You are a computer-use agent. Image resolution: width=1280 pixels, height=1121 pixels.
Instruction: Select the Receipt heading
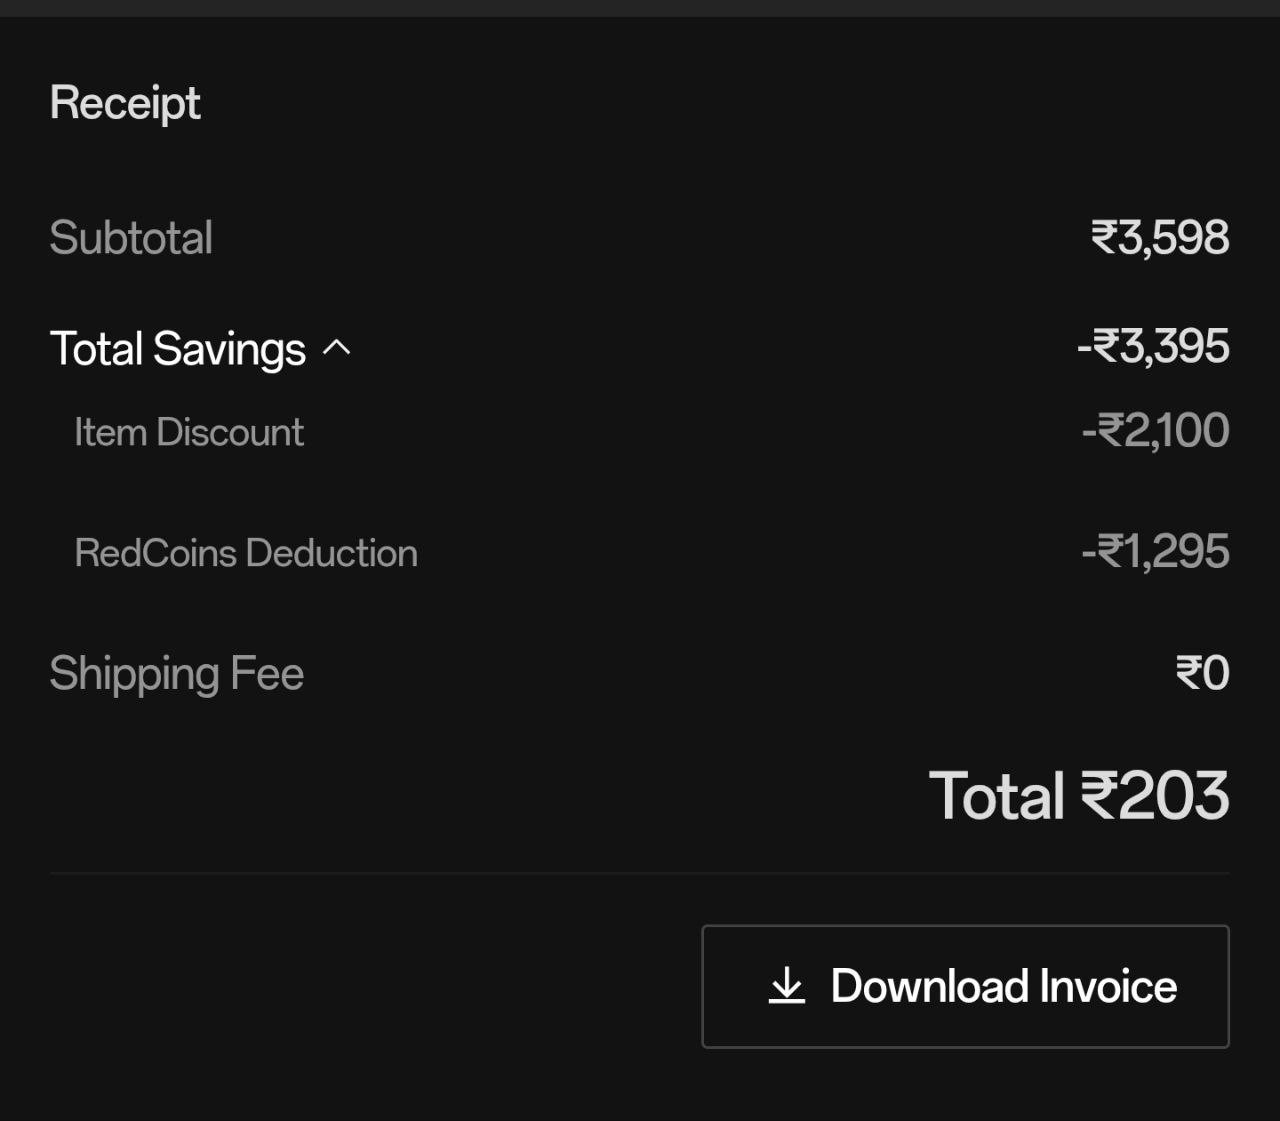click(x=125, y=103)
